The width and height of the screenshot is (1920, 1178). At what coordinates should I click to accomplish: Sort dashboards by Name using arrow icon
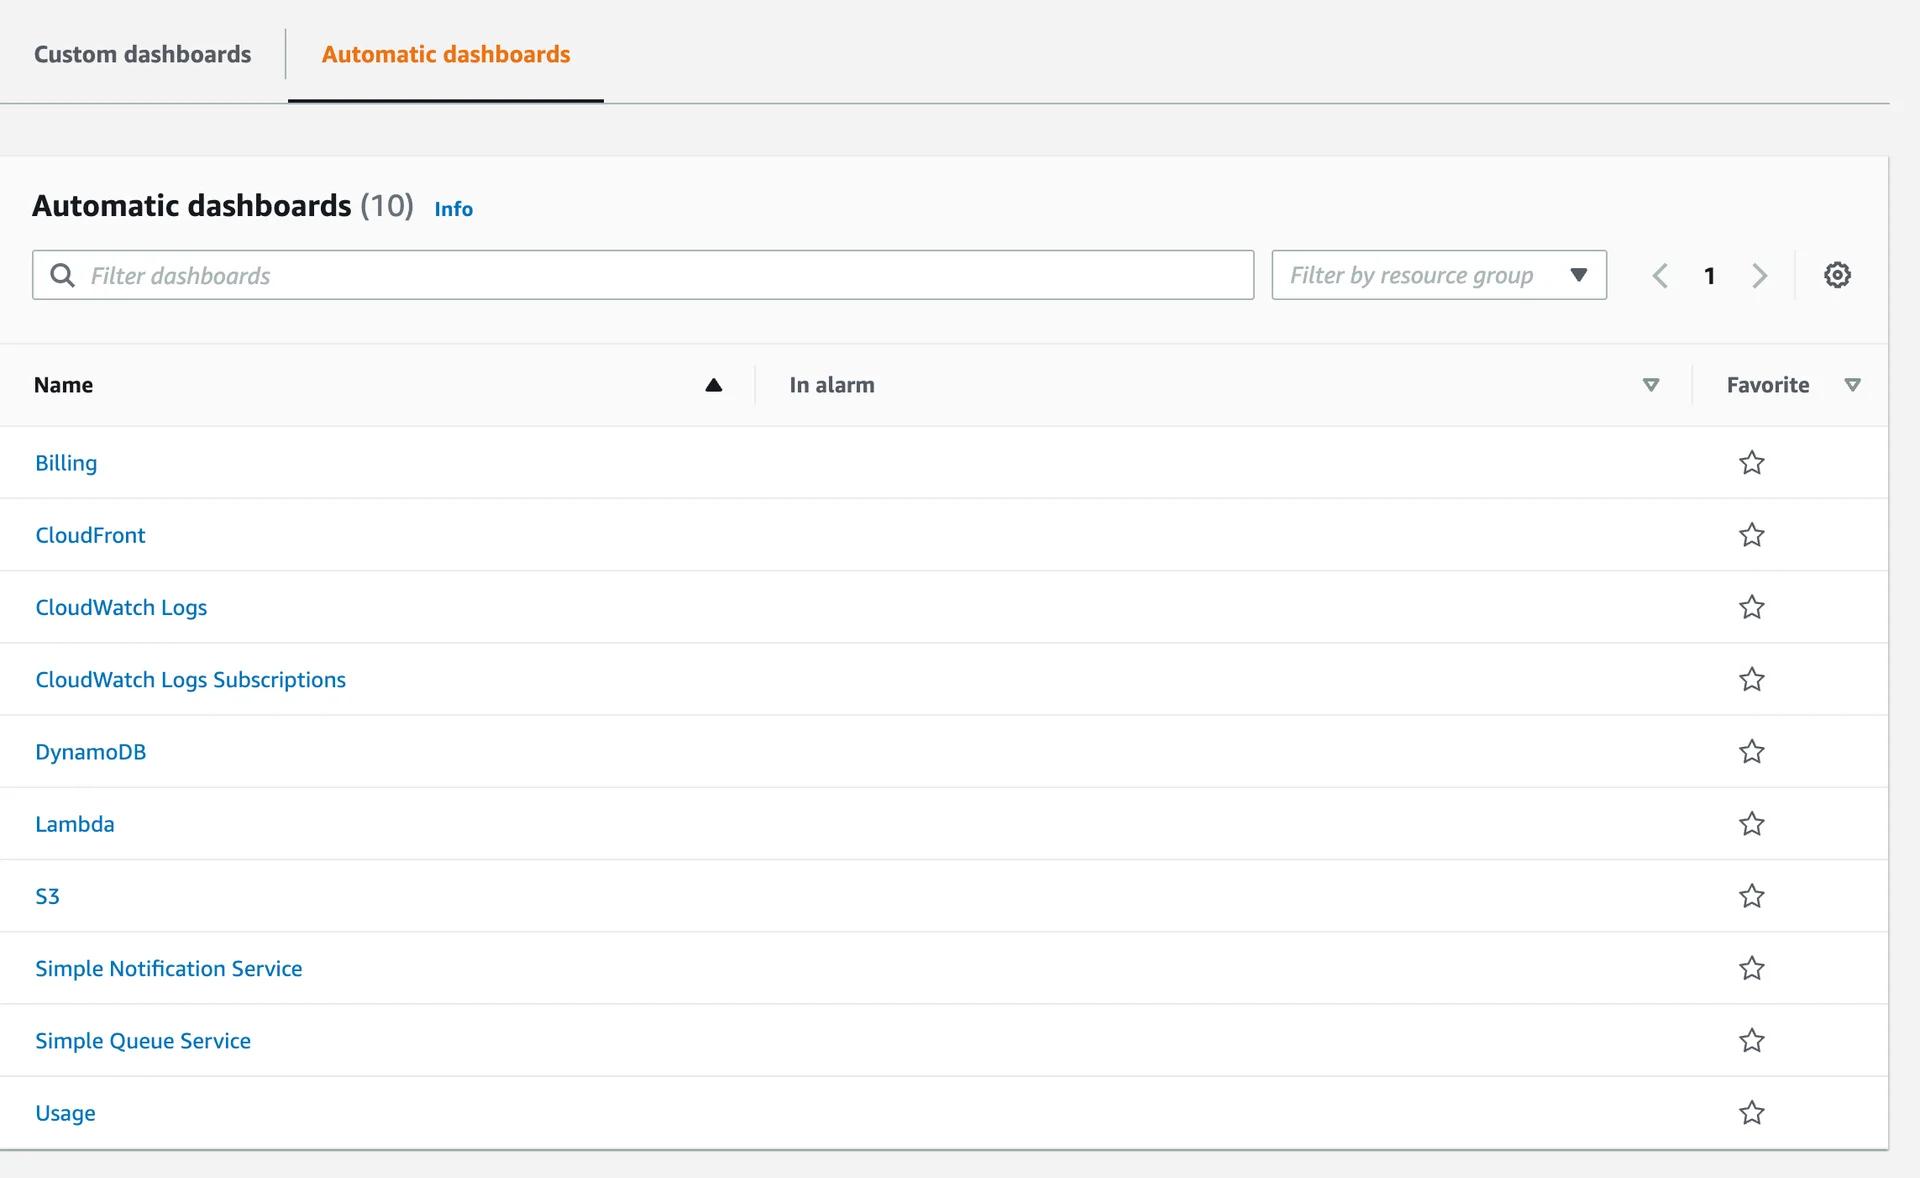pyautogui.click(x=713, y=384)
